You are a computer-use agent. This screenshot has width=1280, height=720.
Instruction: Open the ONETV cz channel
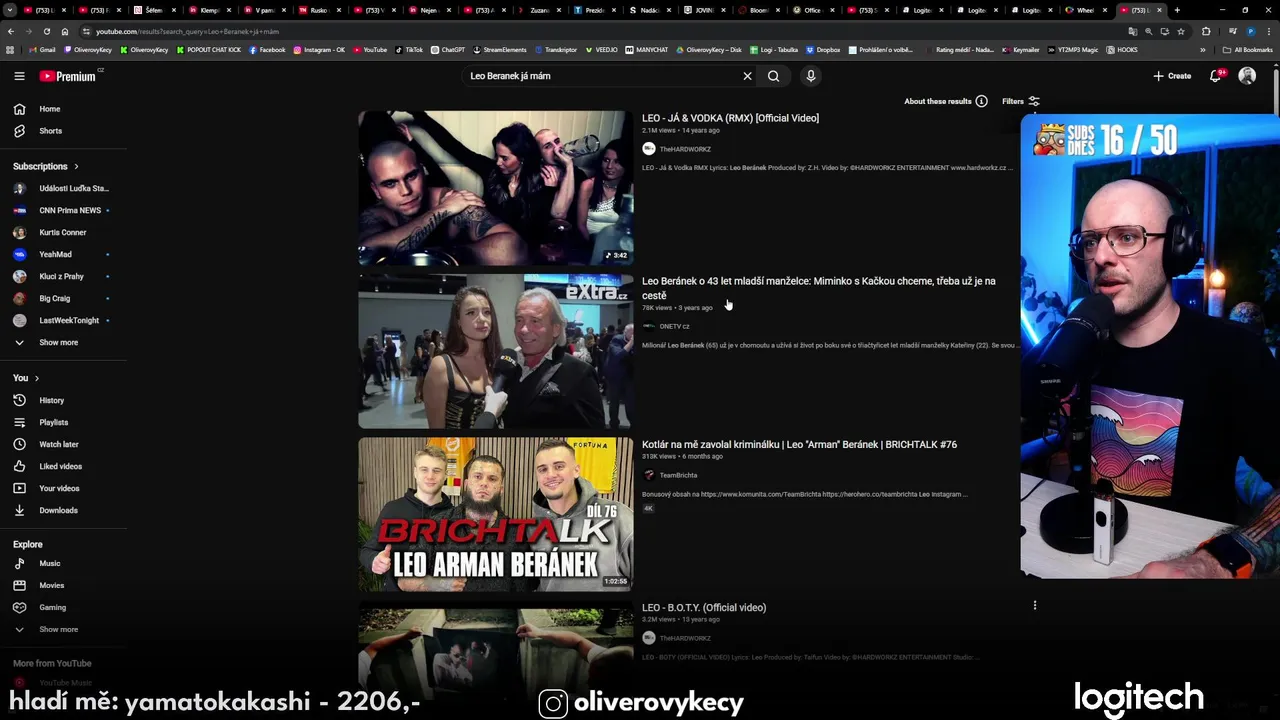pos(674,326)
